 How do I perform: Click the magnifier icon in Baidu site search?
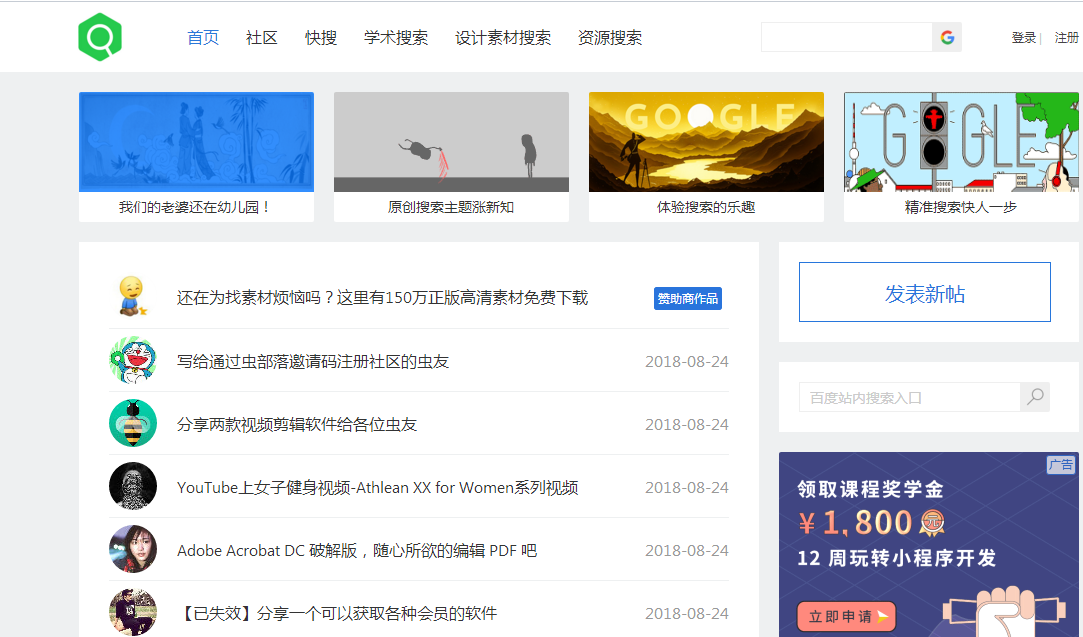point(1035,397)
